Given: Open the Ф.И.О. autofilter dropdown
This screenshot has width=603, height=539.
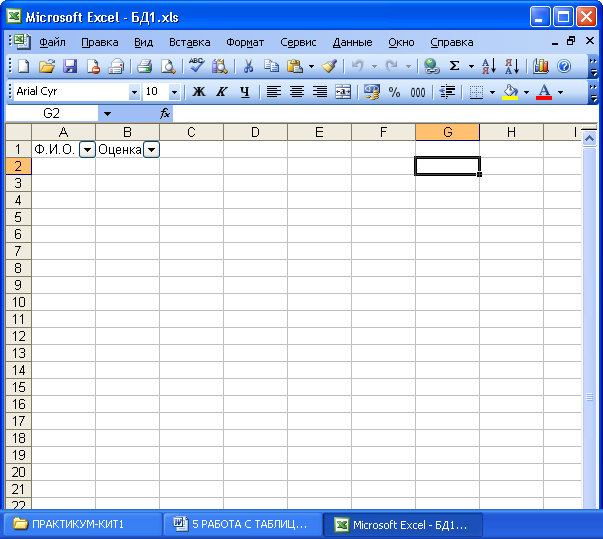Looking at the screenshot, I should coord(88,150).
